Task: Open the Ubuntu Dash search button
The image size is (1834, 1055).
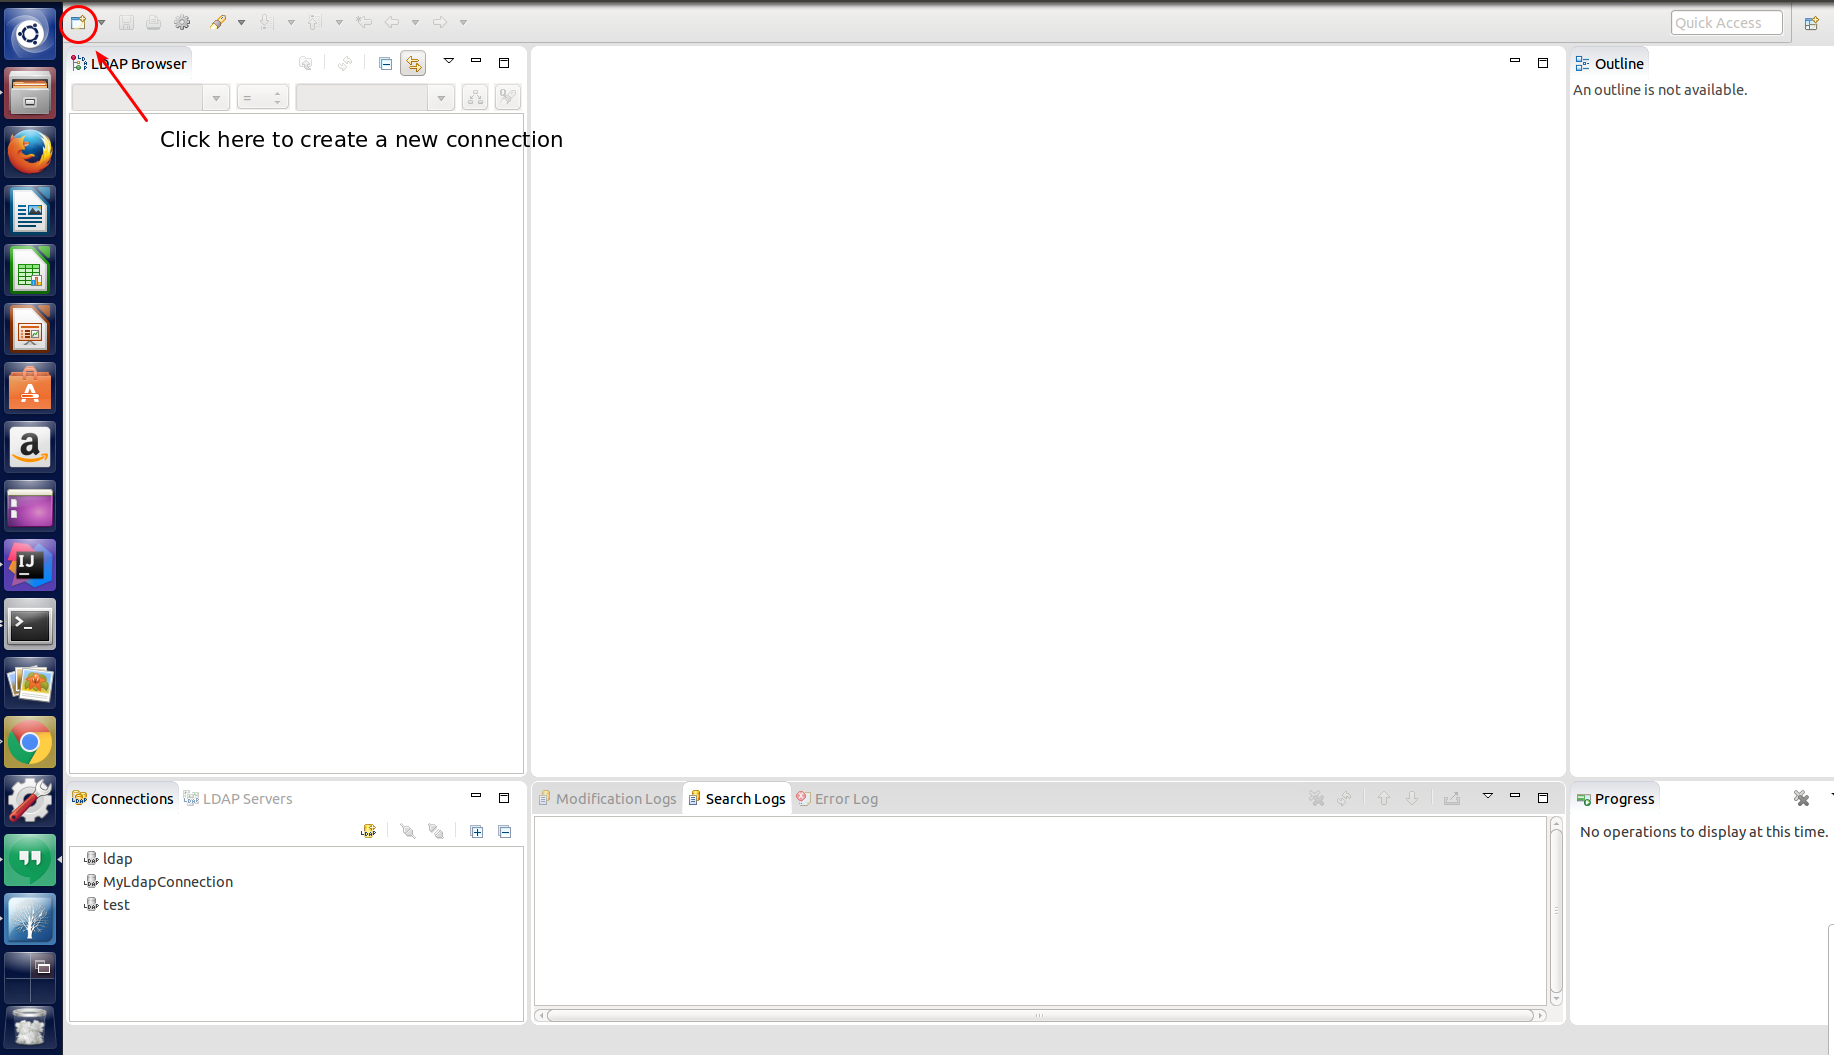Action: pos(30,34)
